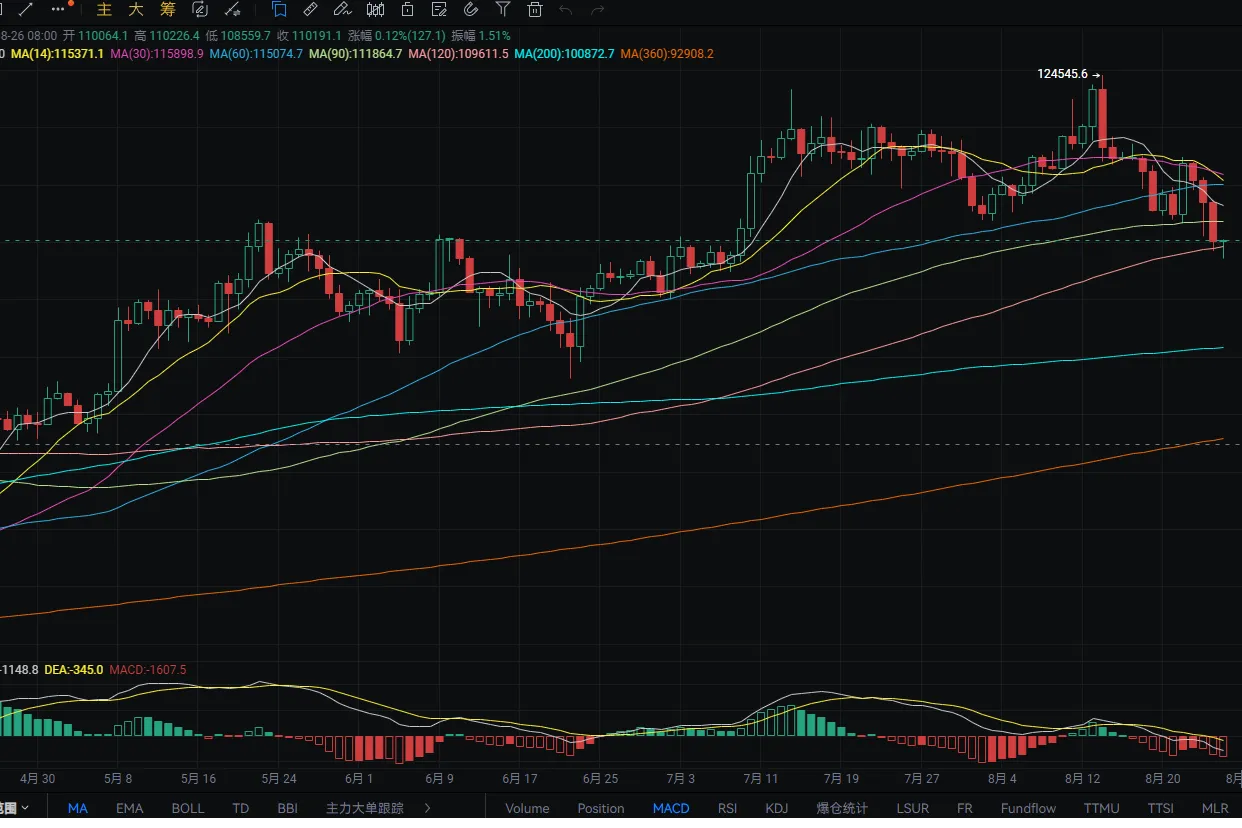1242x828 pixels.
Task: Click the refresh-edit icon in toolbar
Action: point(200,10)
